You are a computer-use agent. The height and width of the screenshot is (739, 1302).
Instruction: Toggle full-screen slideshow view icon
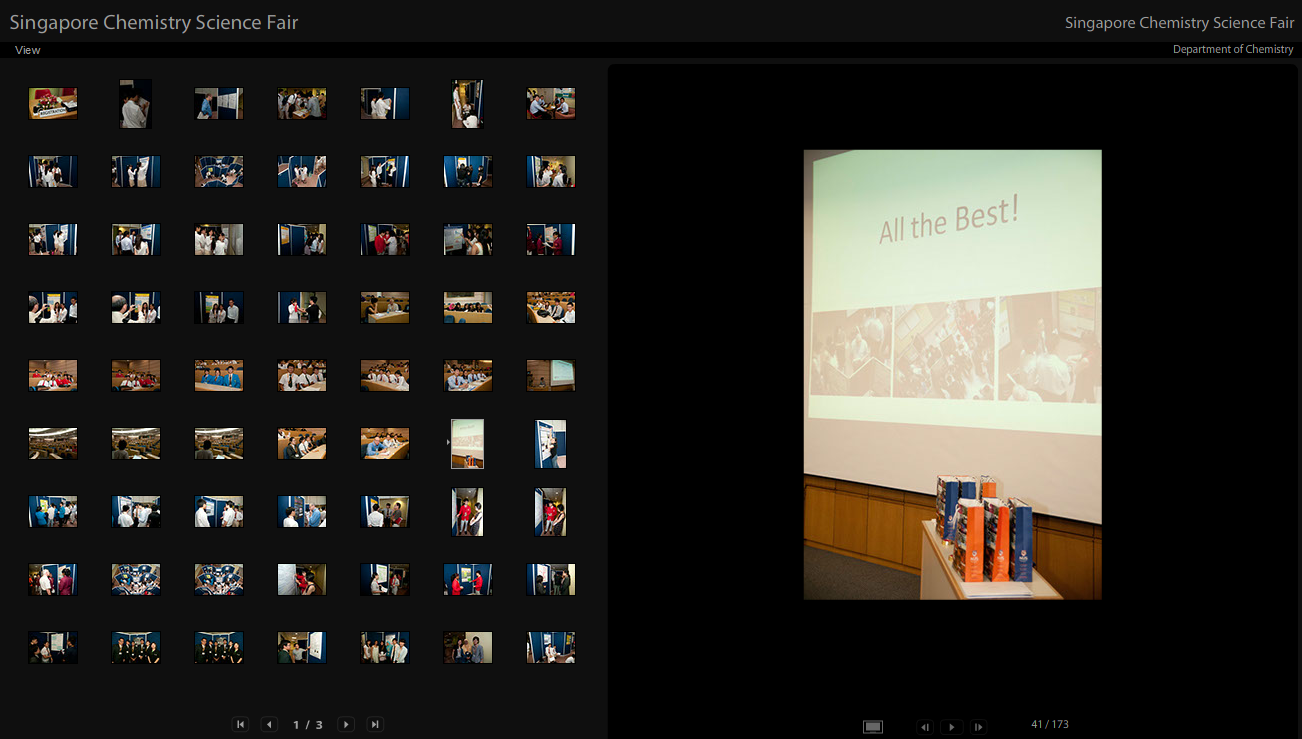[x=873, y=726]
